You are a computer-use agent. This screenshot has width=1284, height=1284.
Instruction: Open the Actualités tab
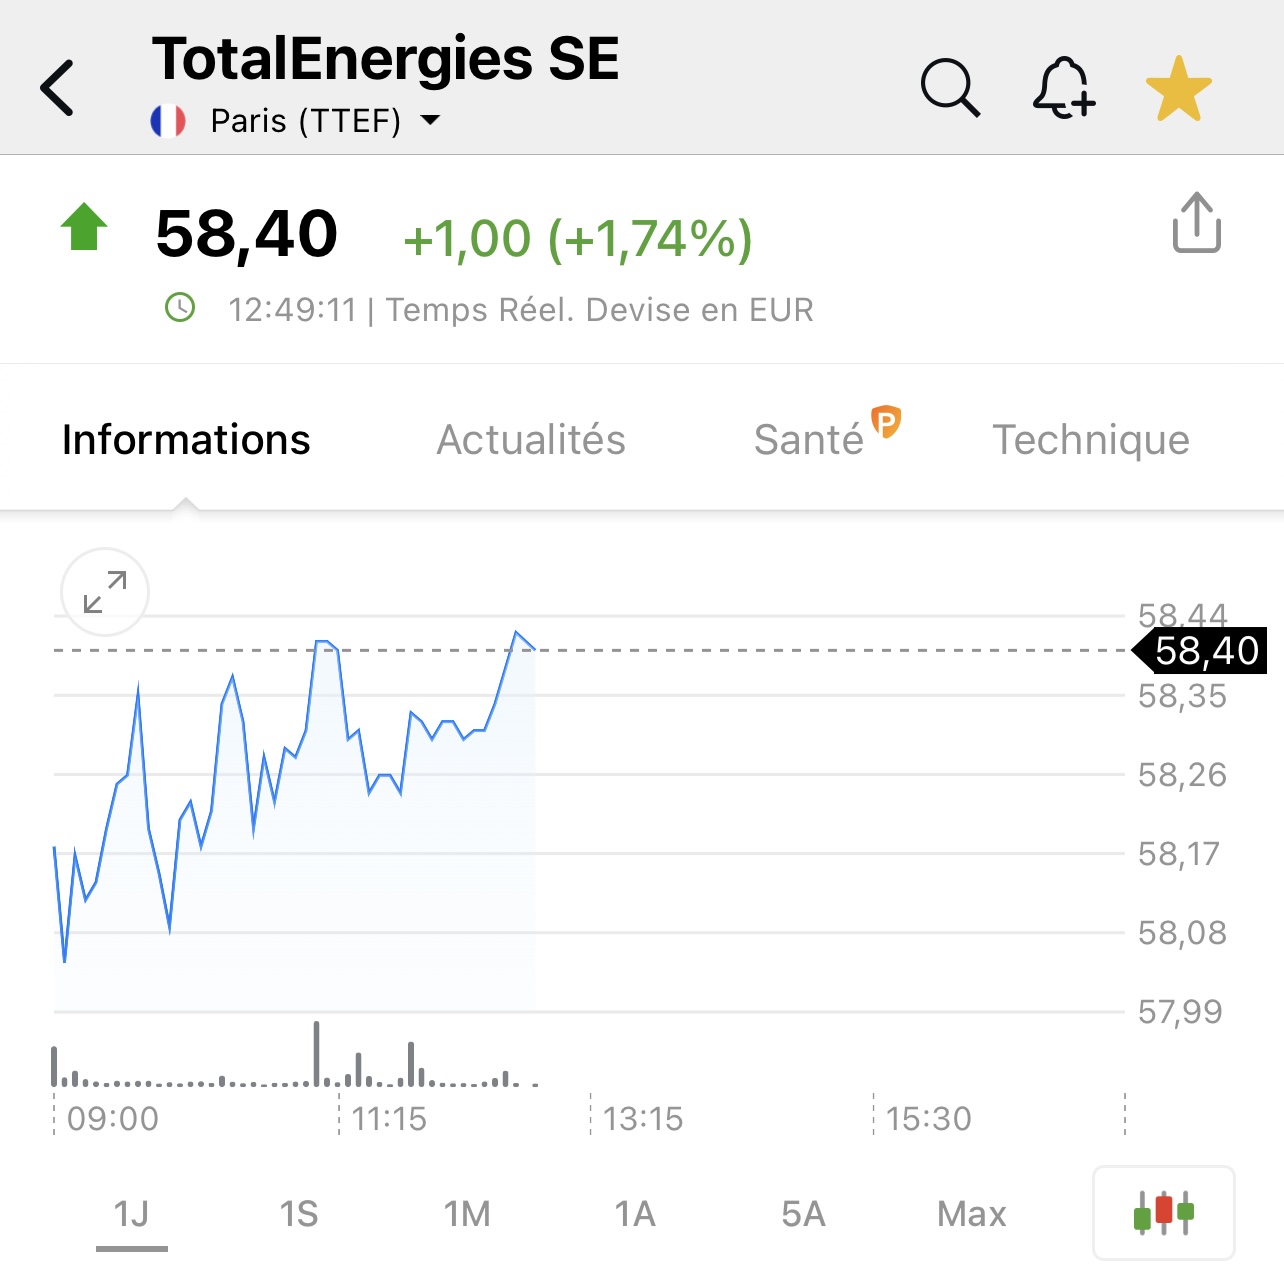point(531,440)
